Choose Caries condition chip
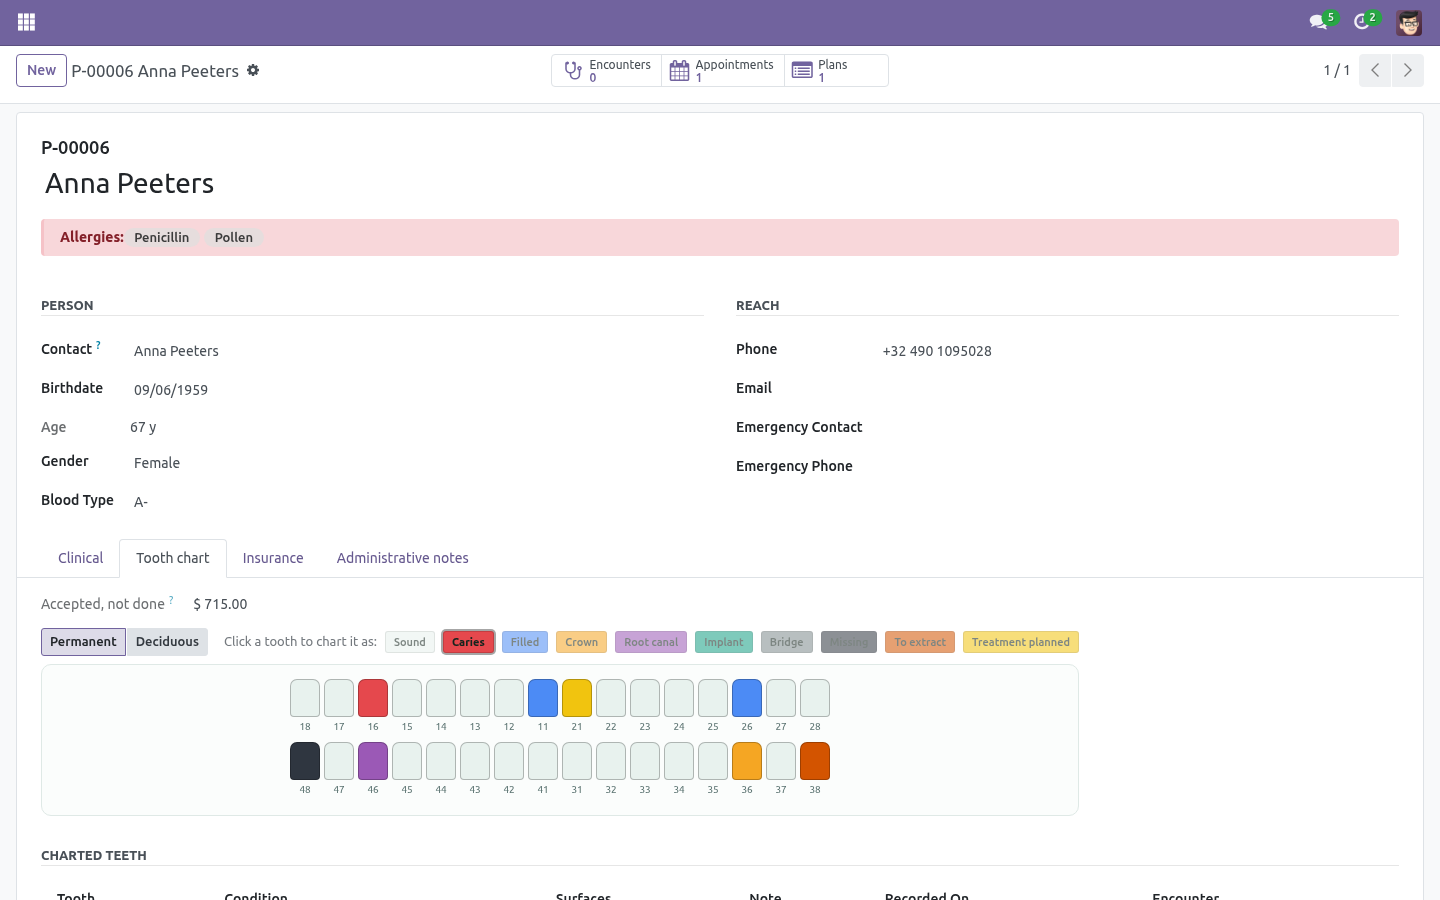The width and height of the screenshot is (1440, 900). coord(468,642)
